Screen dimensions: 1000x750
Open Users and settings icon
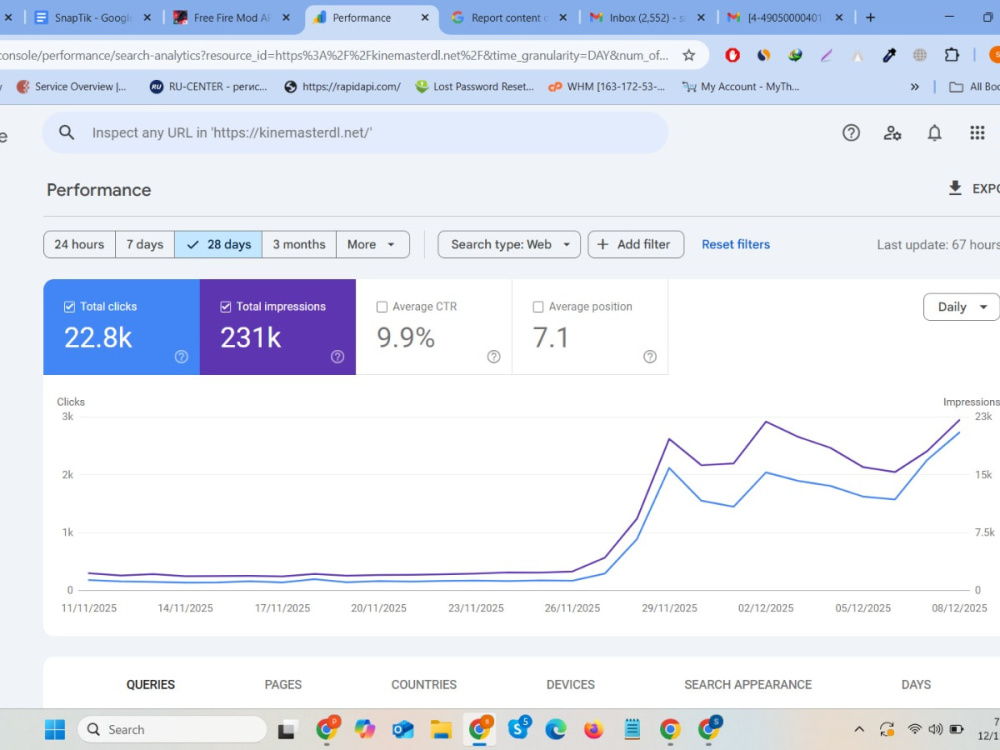[x=892, y=133]
